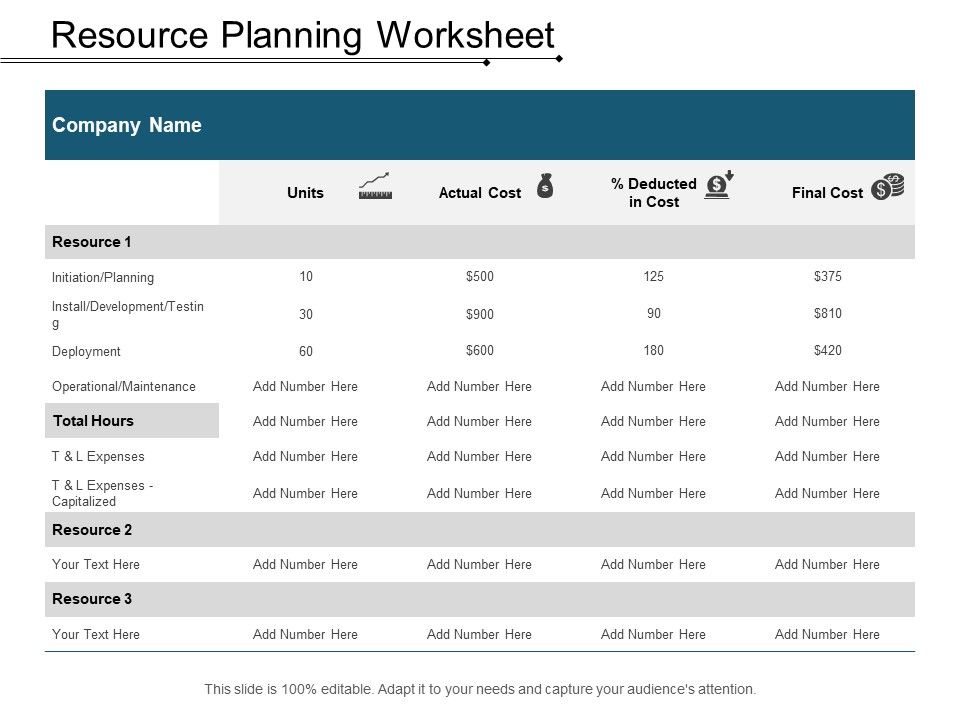Click the Final Cost column header
Image resolution: width=960 pixels, height=720 pixels.
827,193
